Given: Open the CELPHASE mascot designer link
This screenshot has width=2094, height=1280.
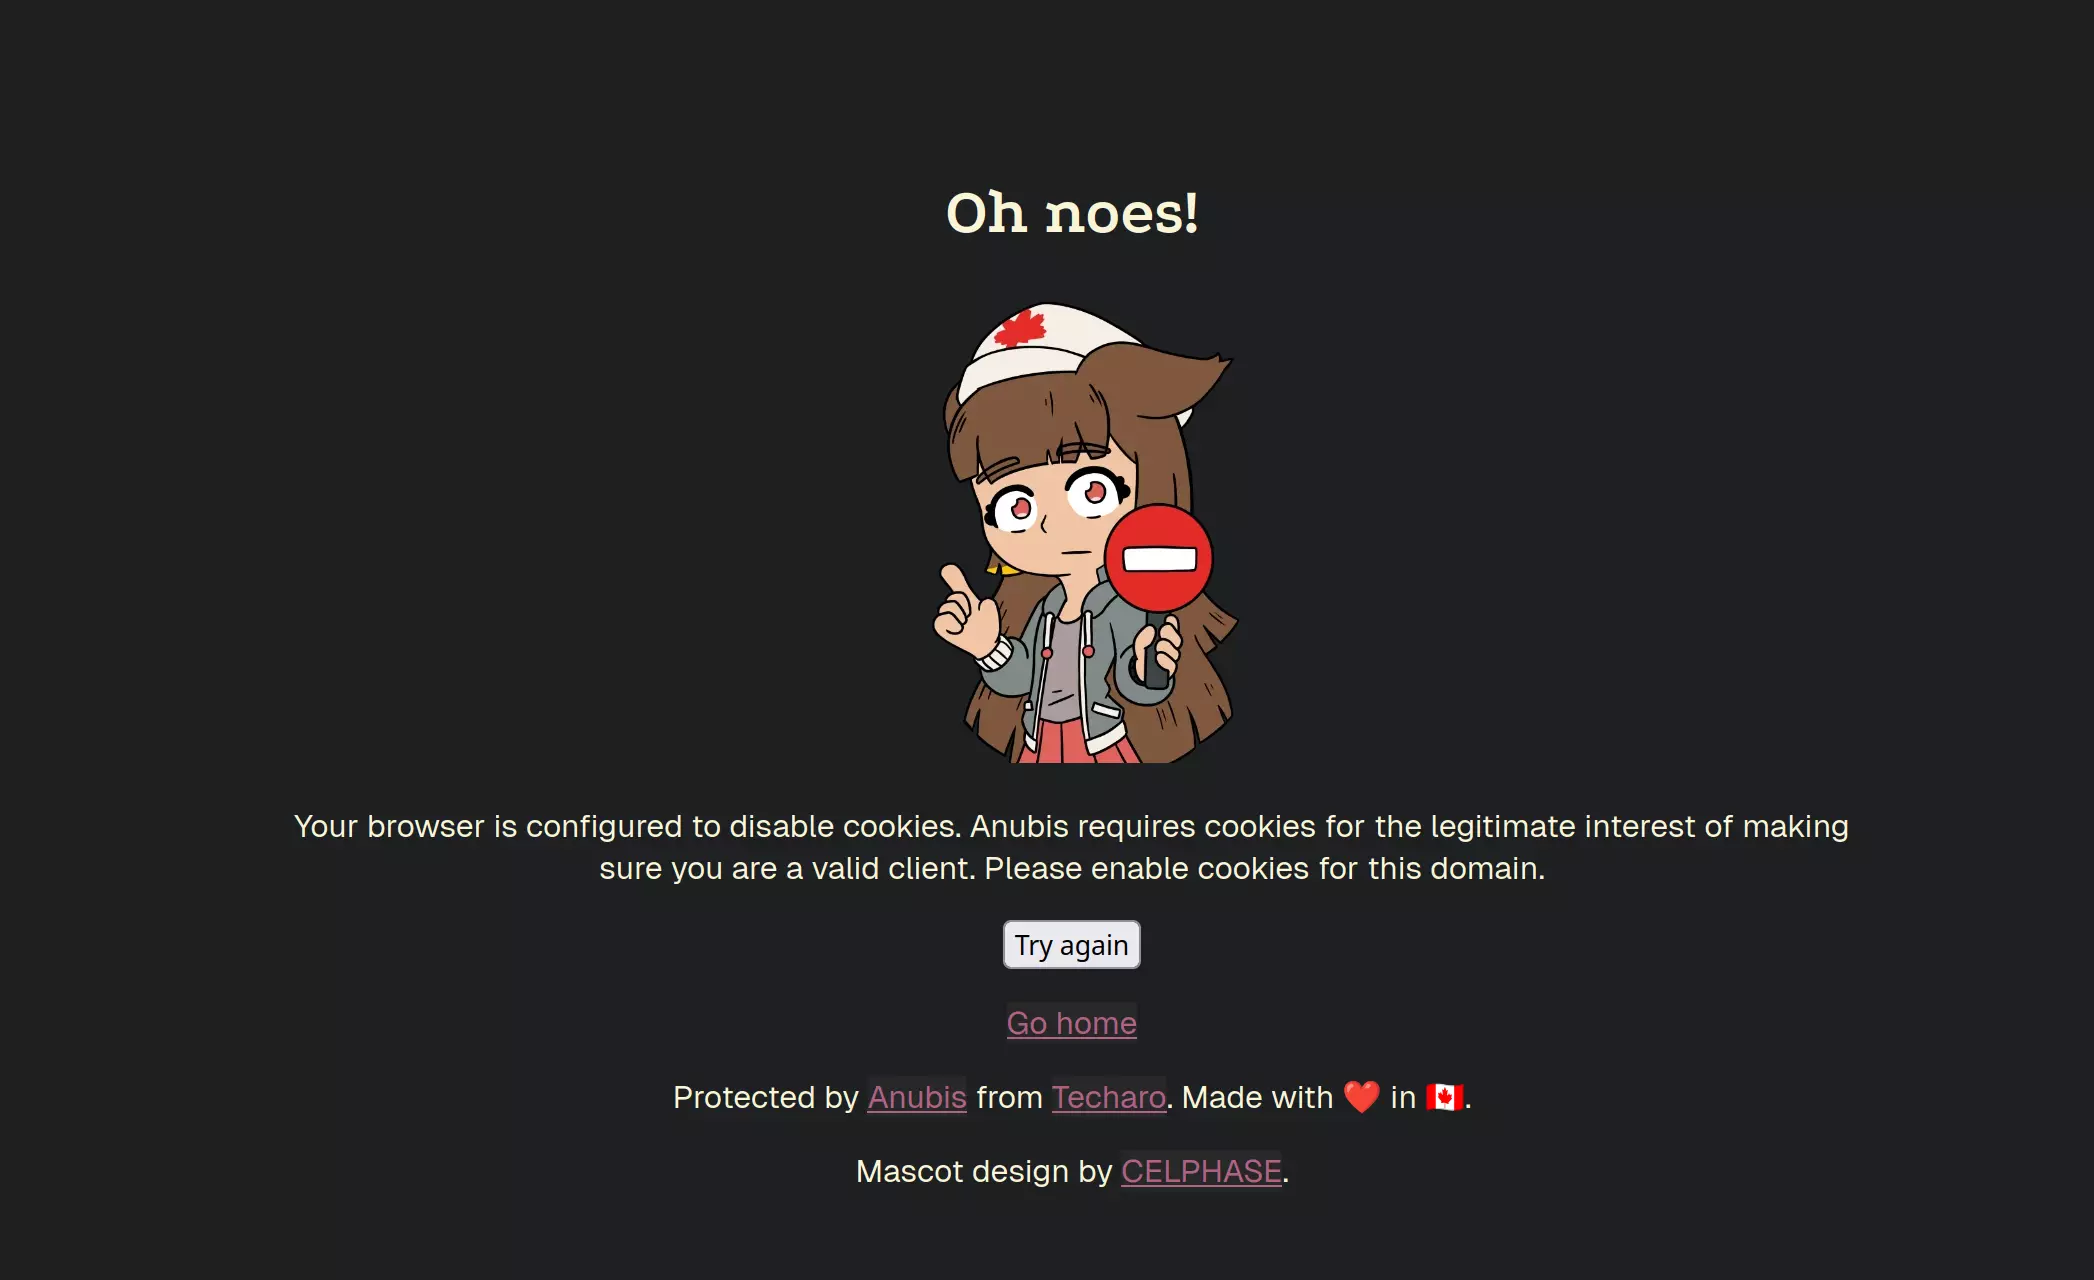Looking at the screenshot, I should click(1201, 1170).
